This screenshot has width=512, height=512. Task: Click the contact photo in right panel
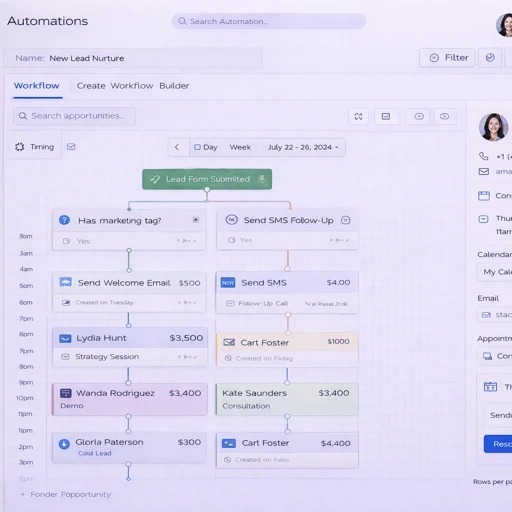coord(493,127)
